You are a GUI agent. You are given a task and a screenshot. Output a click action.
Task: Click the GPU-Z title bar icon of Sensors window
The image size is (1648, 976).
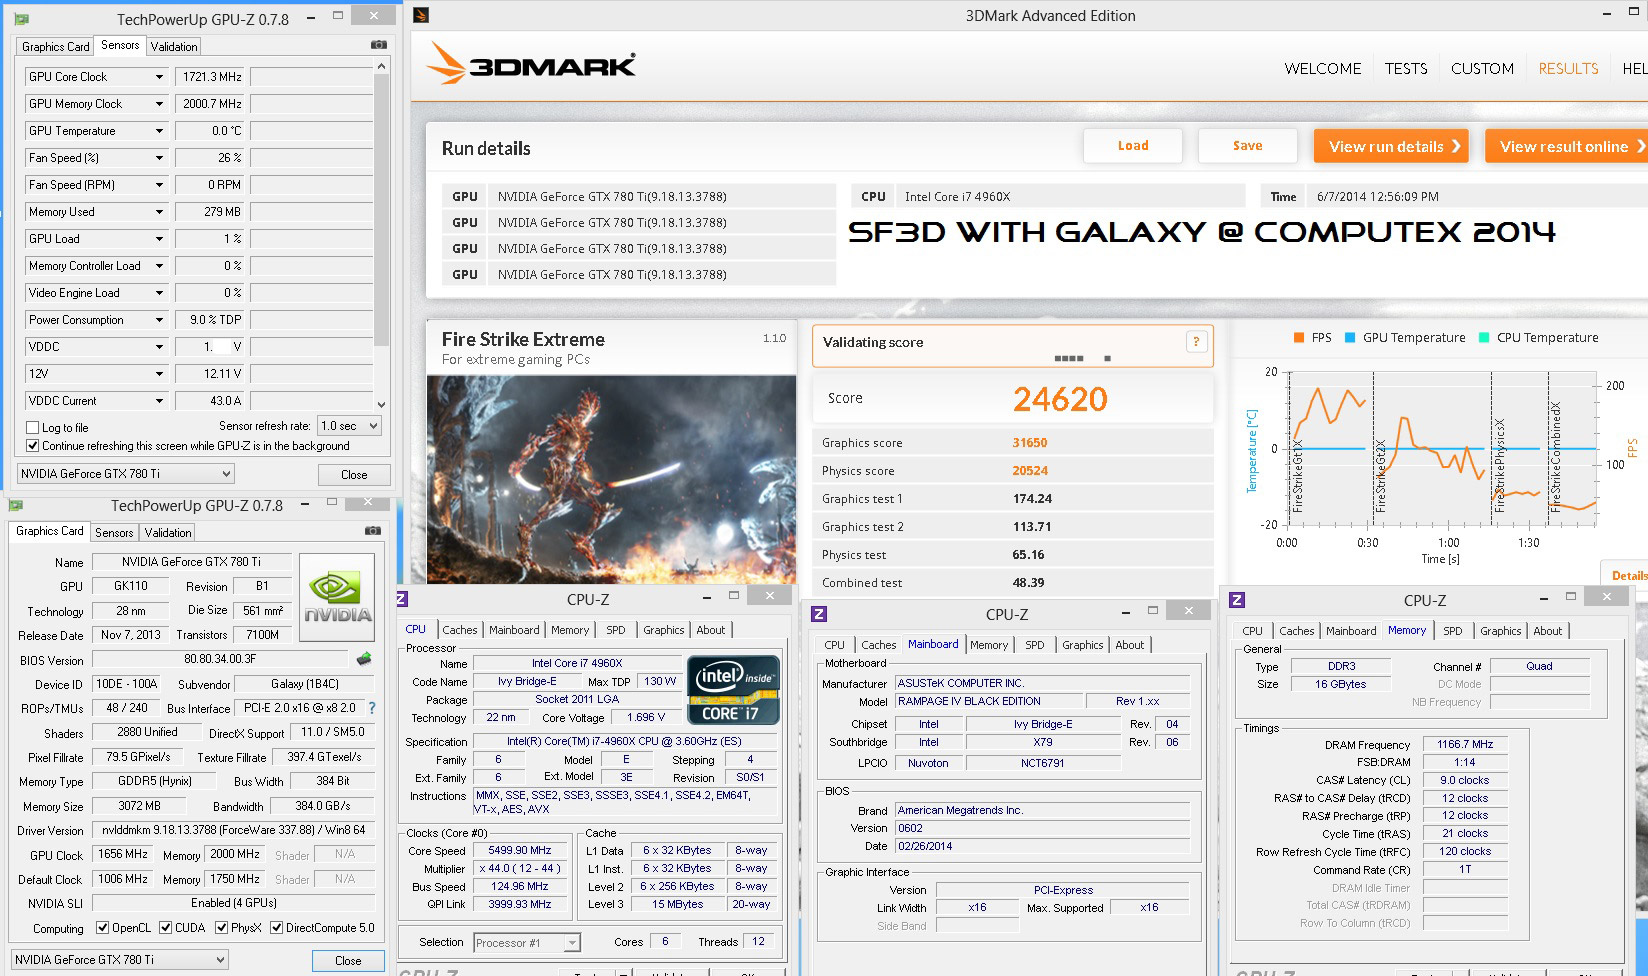[21, 18]
